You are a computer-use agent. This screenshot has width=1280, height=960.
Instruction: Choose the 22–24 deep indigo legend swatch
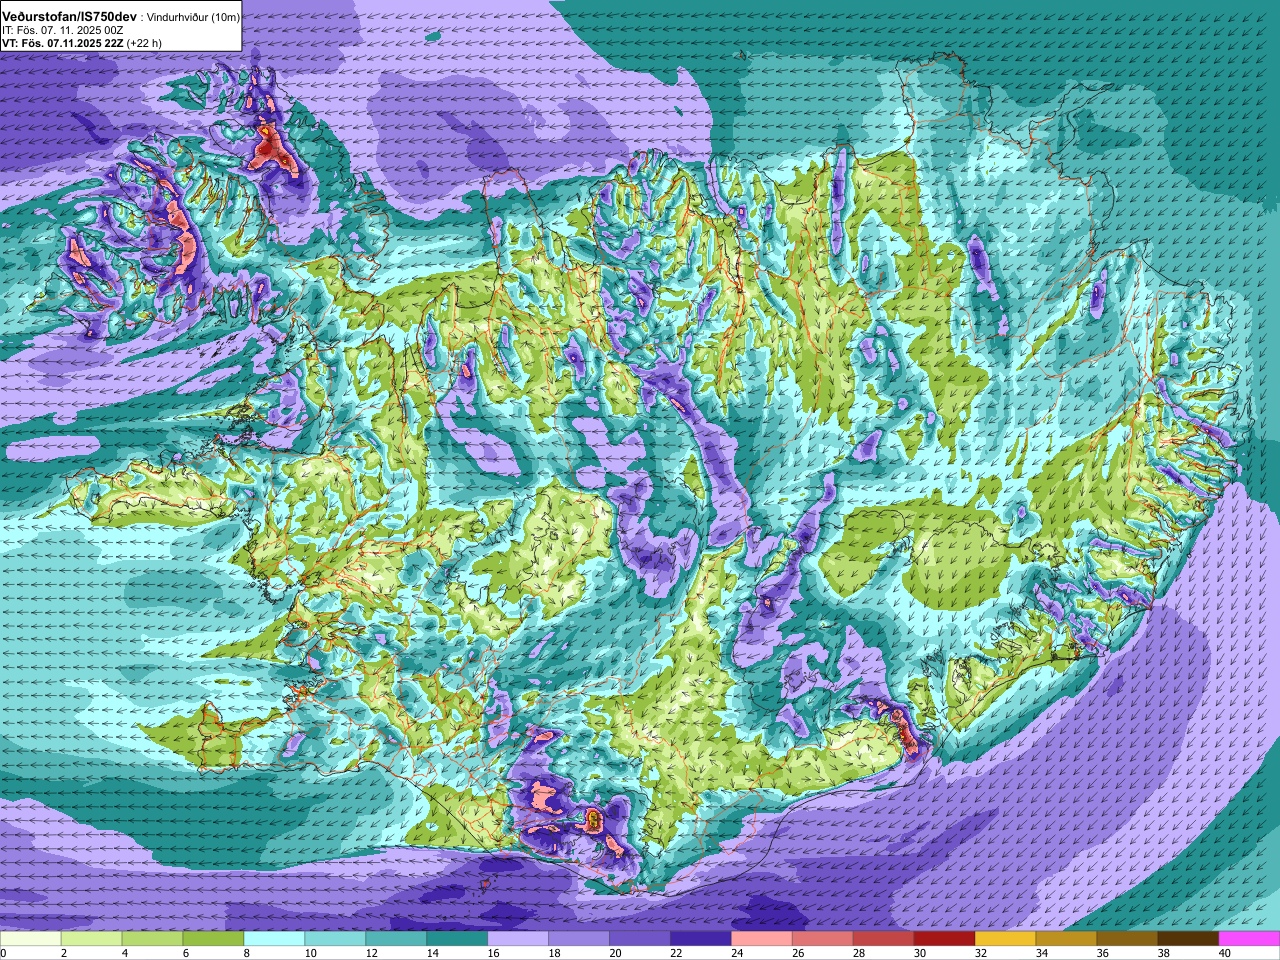pos(701,939)
